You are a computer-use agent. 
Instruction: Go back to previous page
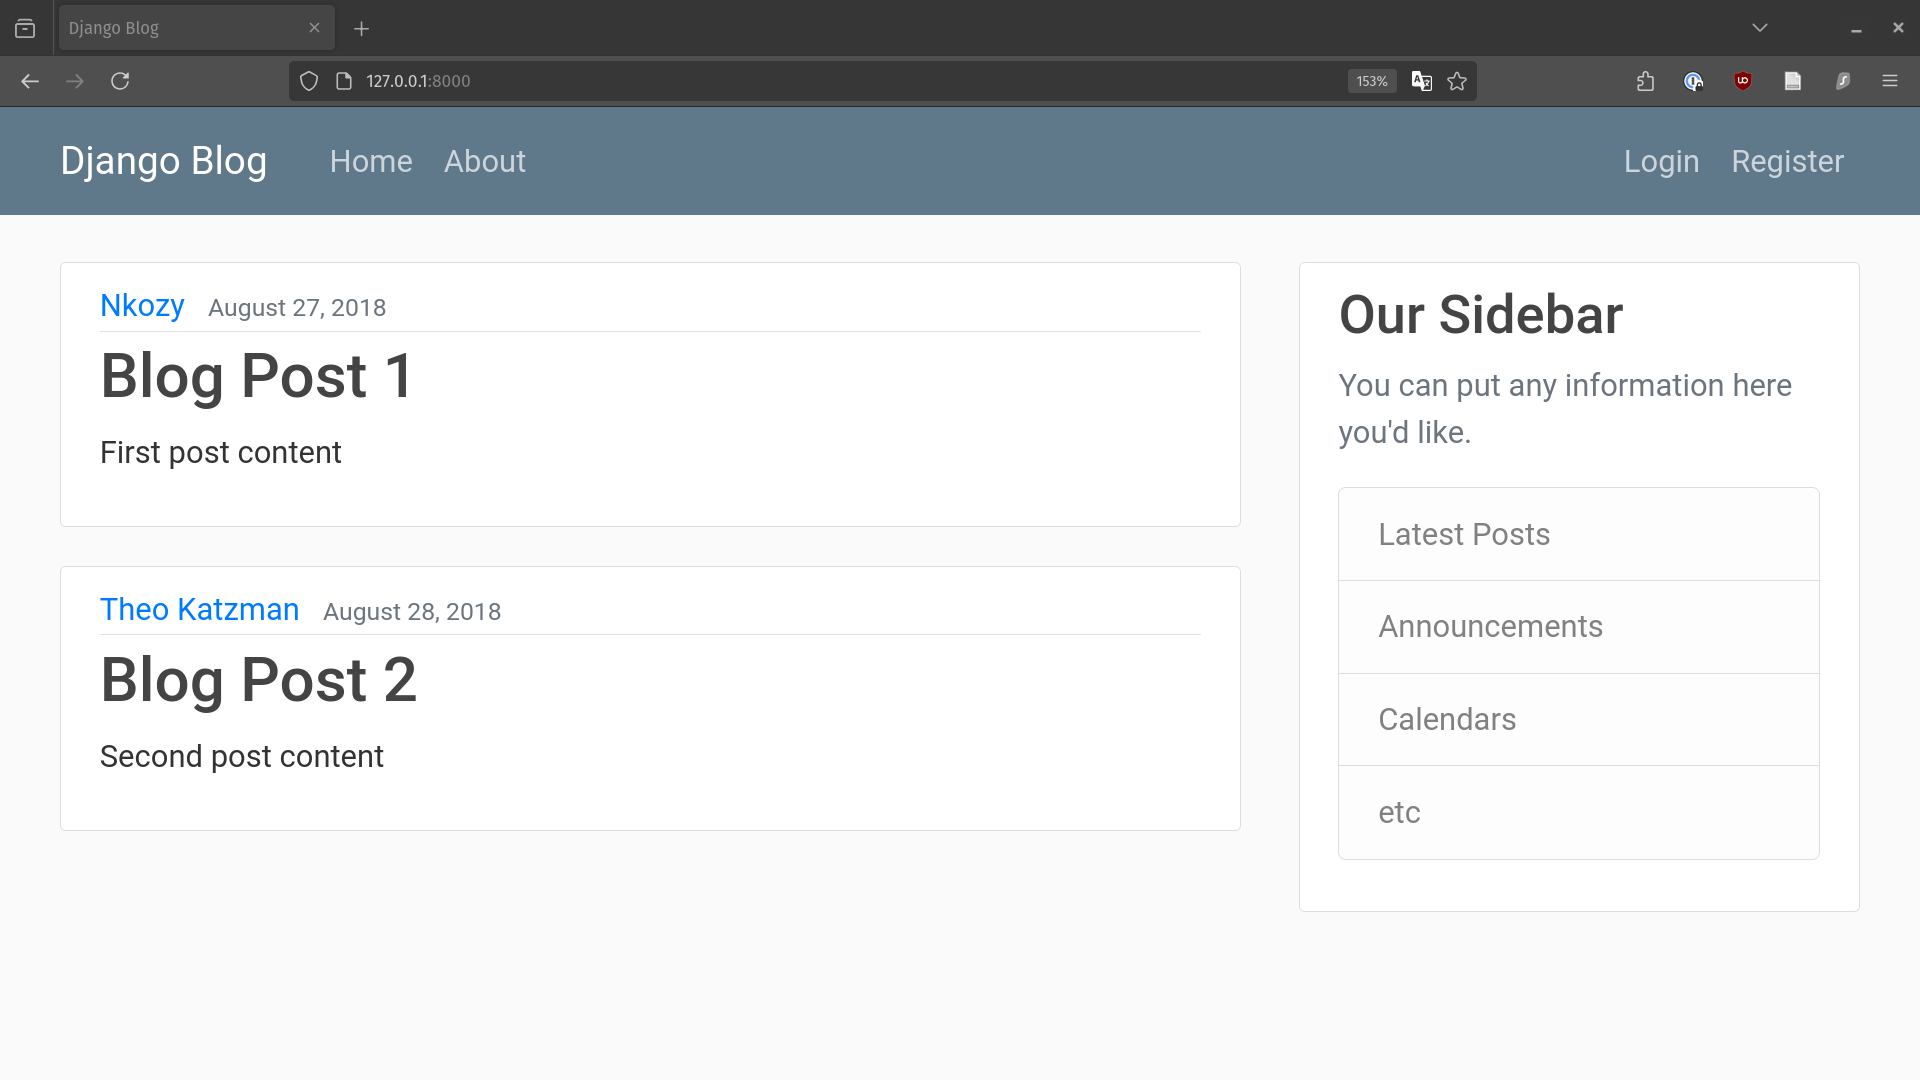[30, 81]
